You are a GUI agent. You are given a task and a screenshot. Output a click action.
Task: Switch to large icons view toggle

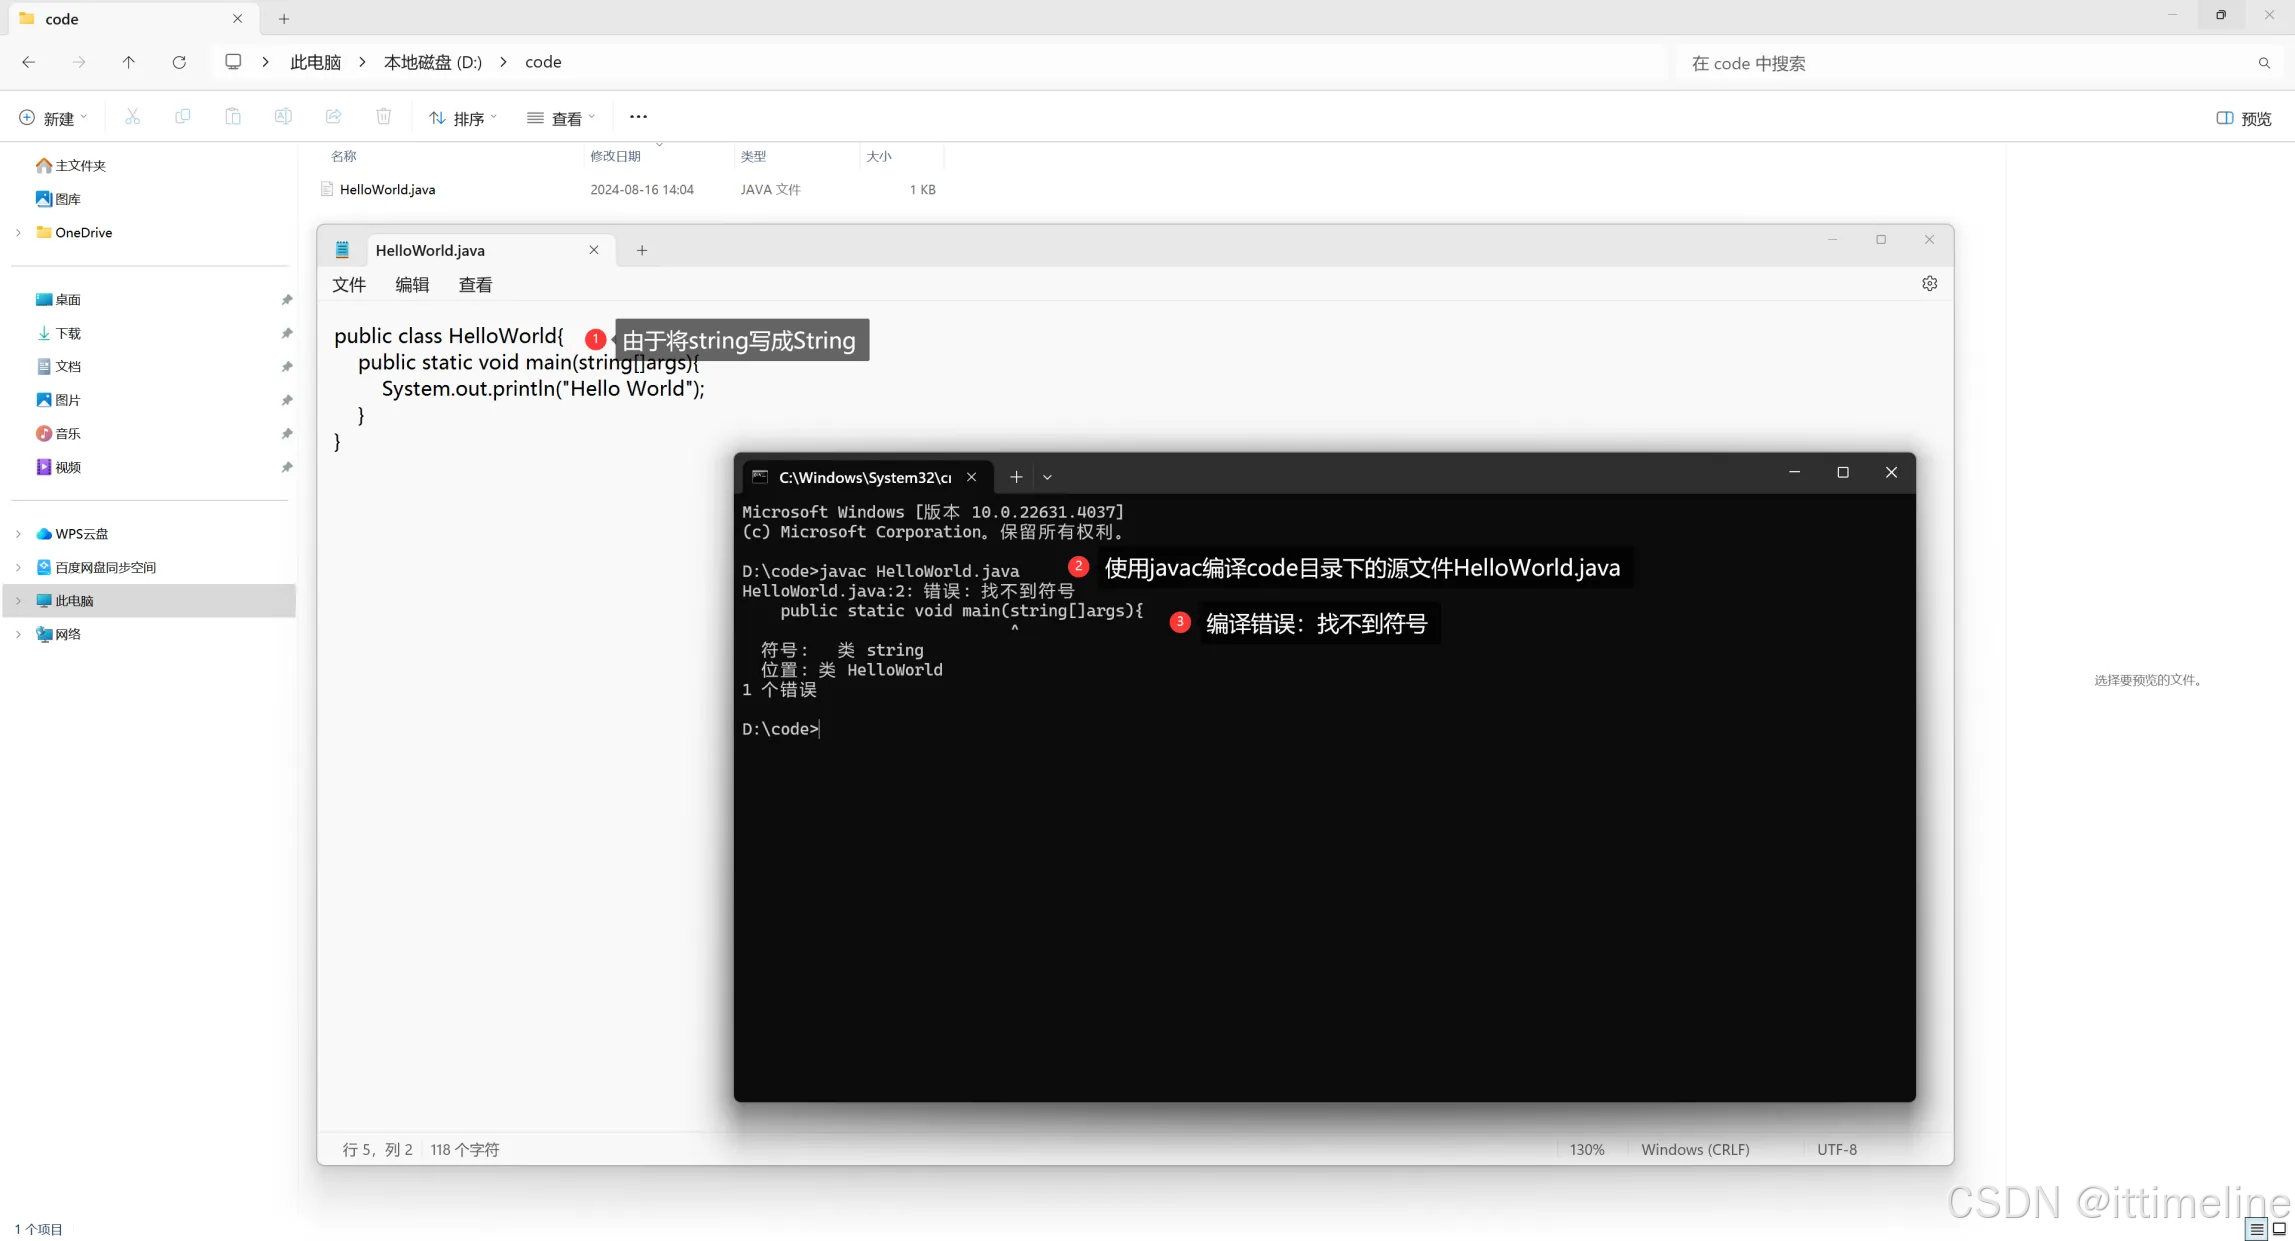click(x=2279, y=1229)
